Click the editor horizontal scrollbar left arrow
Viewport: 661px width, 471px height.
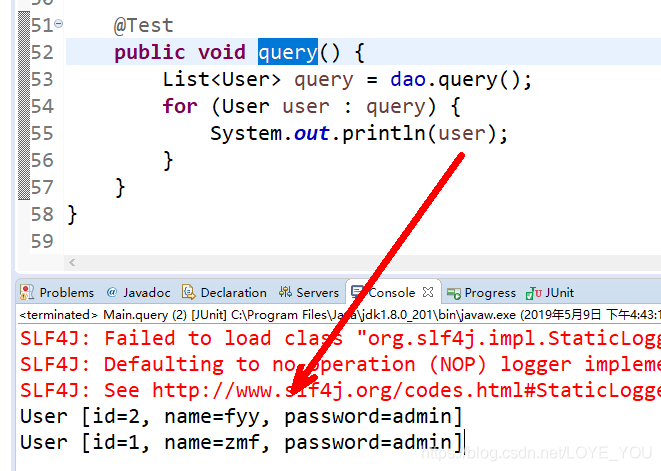click(72, 262)
